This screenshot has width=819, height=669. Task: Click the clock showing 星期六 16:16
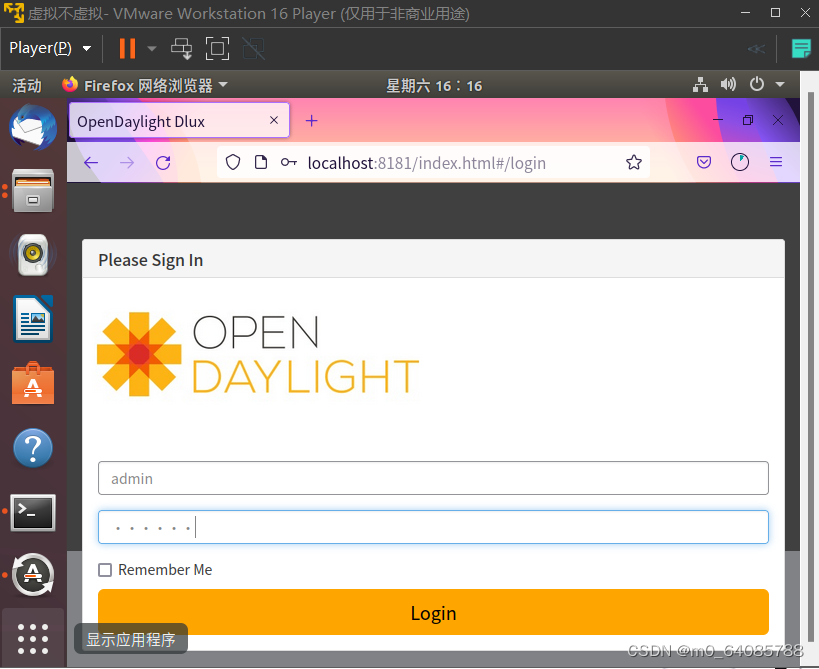[x=434, y=86]
